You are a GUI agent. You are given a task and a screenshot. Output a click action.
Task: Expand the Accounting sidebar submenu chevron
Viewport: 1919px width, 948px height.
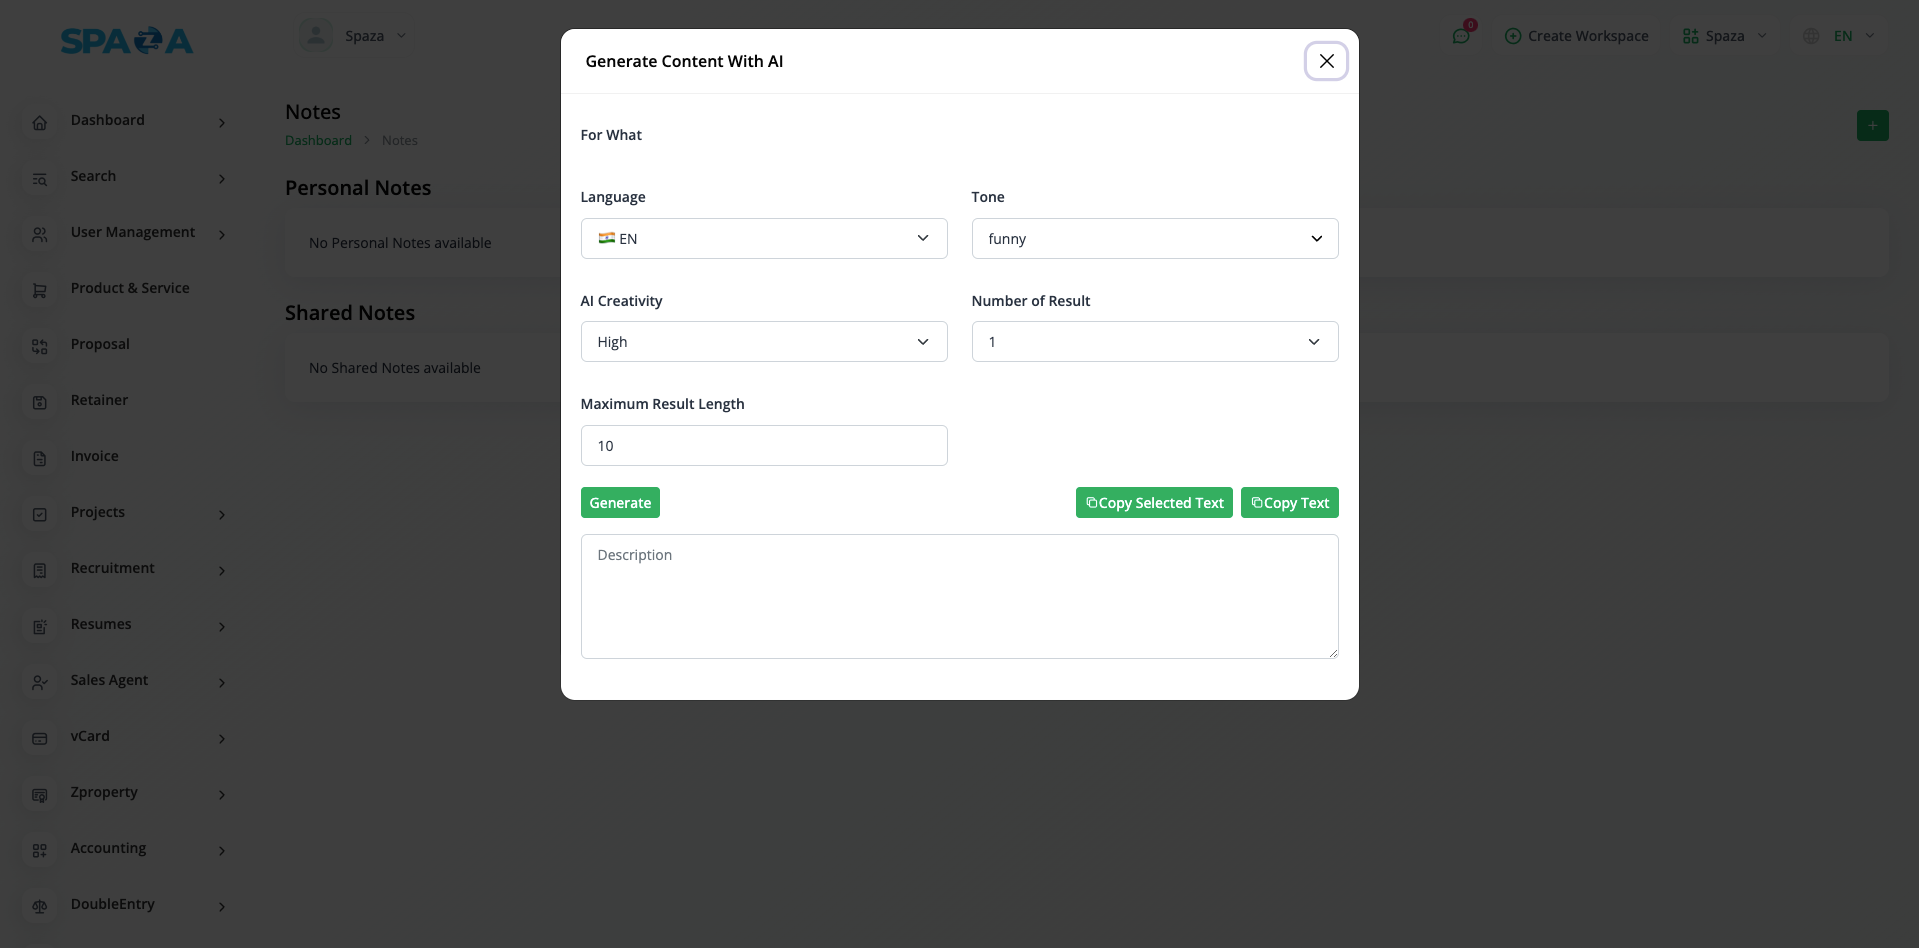(x=222, y=851)
